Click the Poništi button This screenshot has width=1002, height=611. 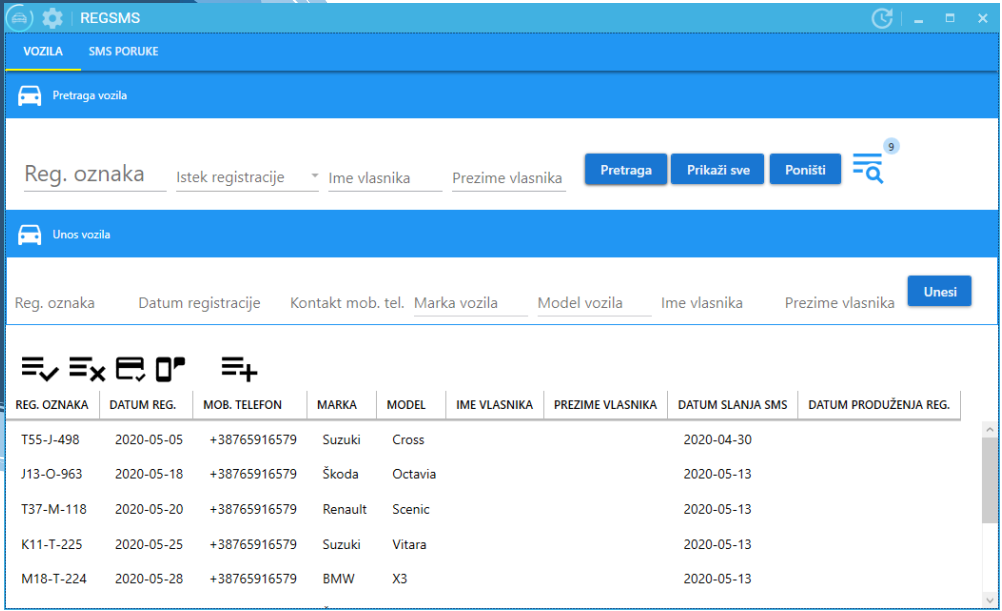coord(805,170)
